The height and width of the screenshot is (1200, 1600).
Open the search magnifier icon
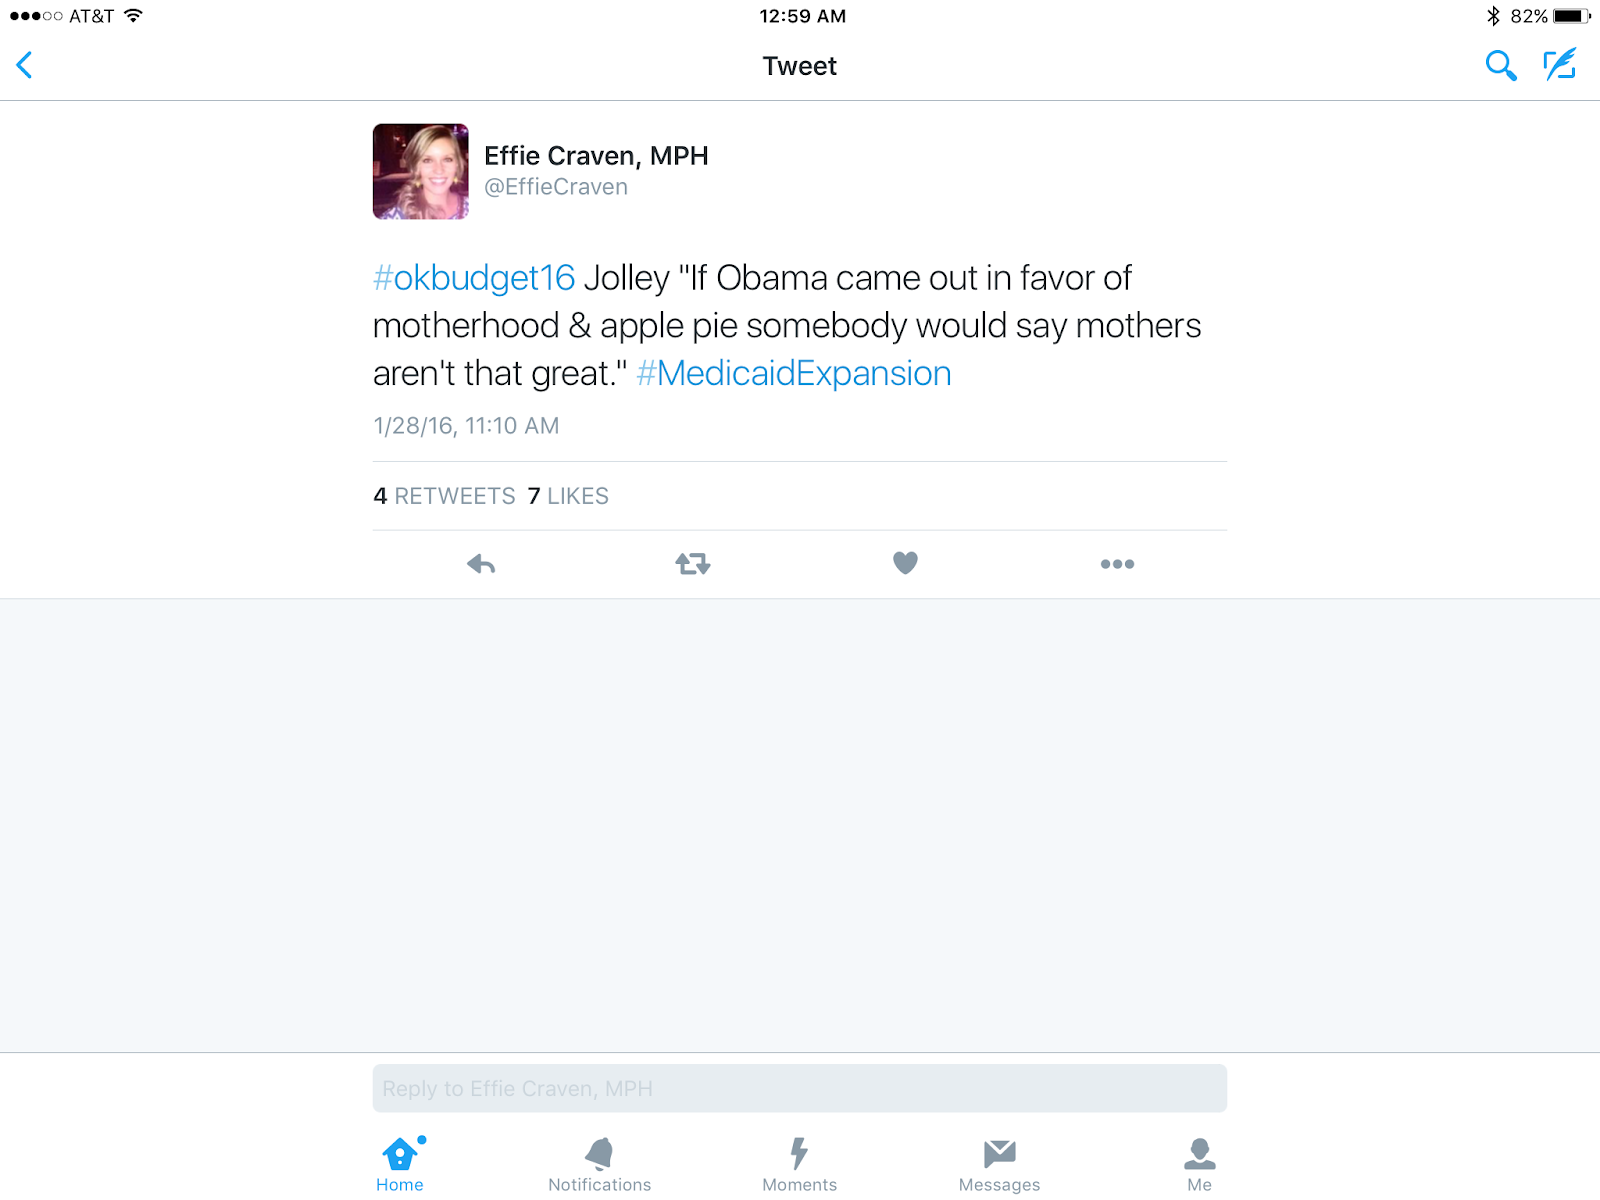click(x=1500, y=66)
